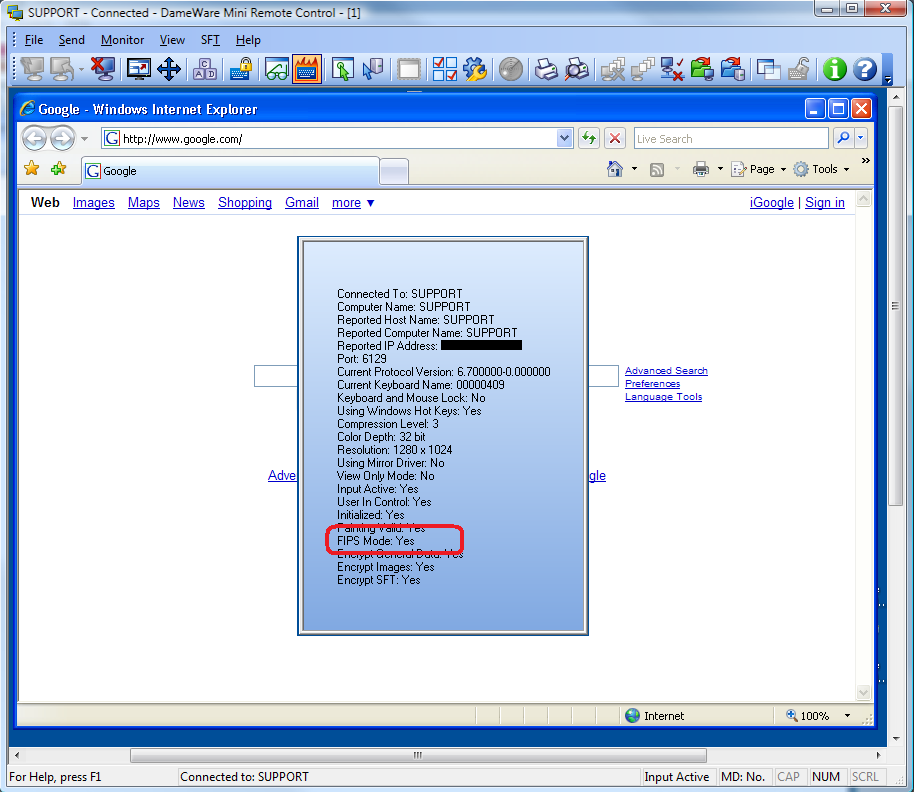The height and width of the screenshot is (792, 914).
Task: Open DameWare Mini Remote Control help
Action: point(864,69)
